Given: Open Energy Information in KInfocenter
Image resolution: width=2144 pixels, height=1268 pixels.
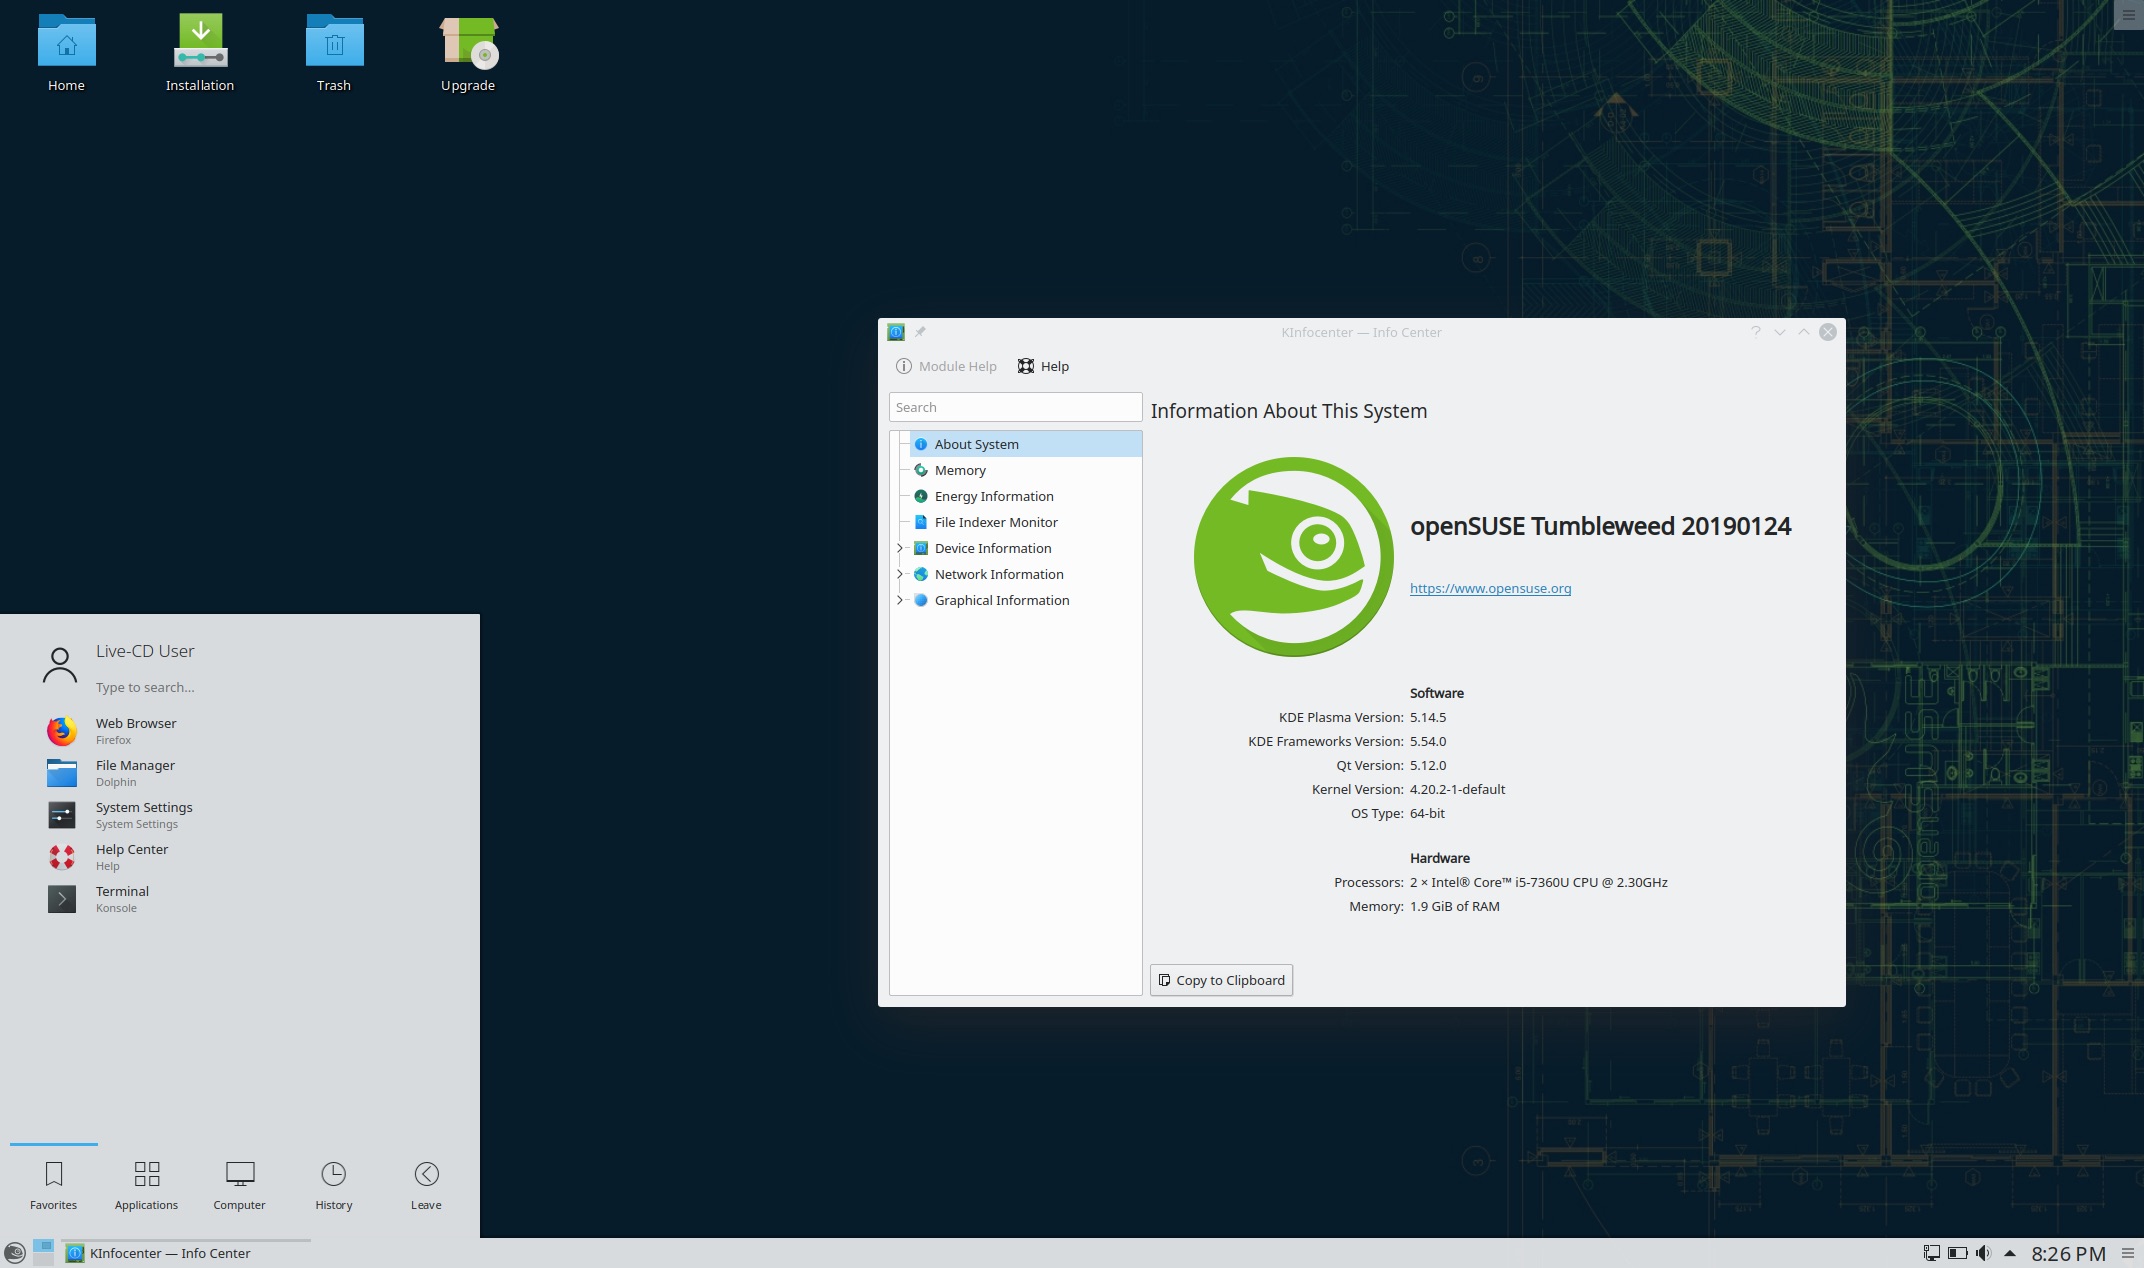Looking at the screenshot, I should pos(993,496).
